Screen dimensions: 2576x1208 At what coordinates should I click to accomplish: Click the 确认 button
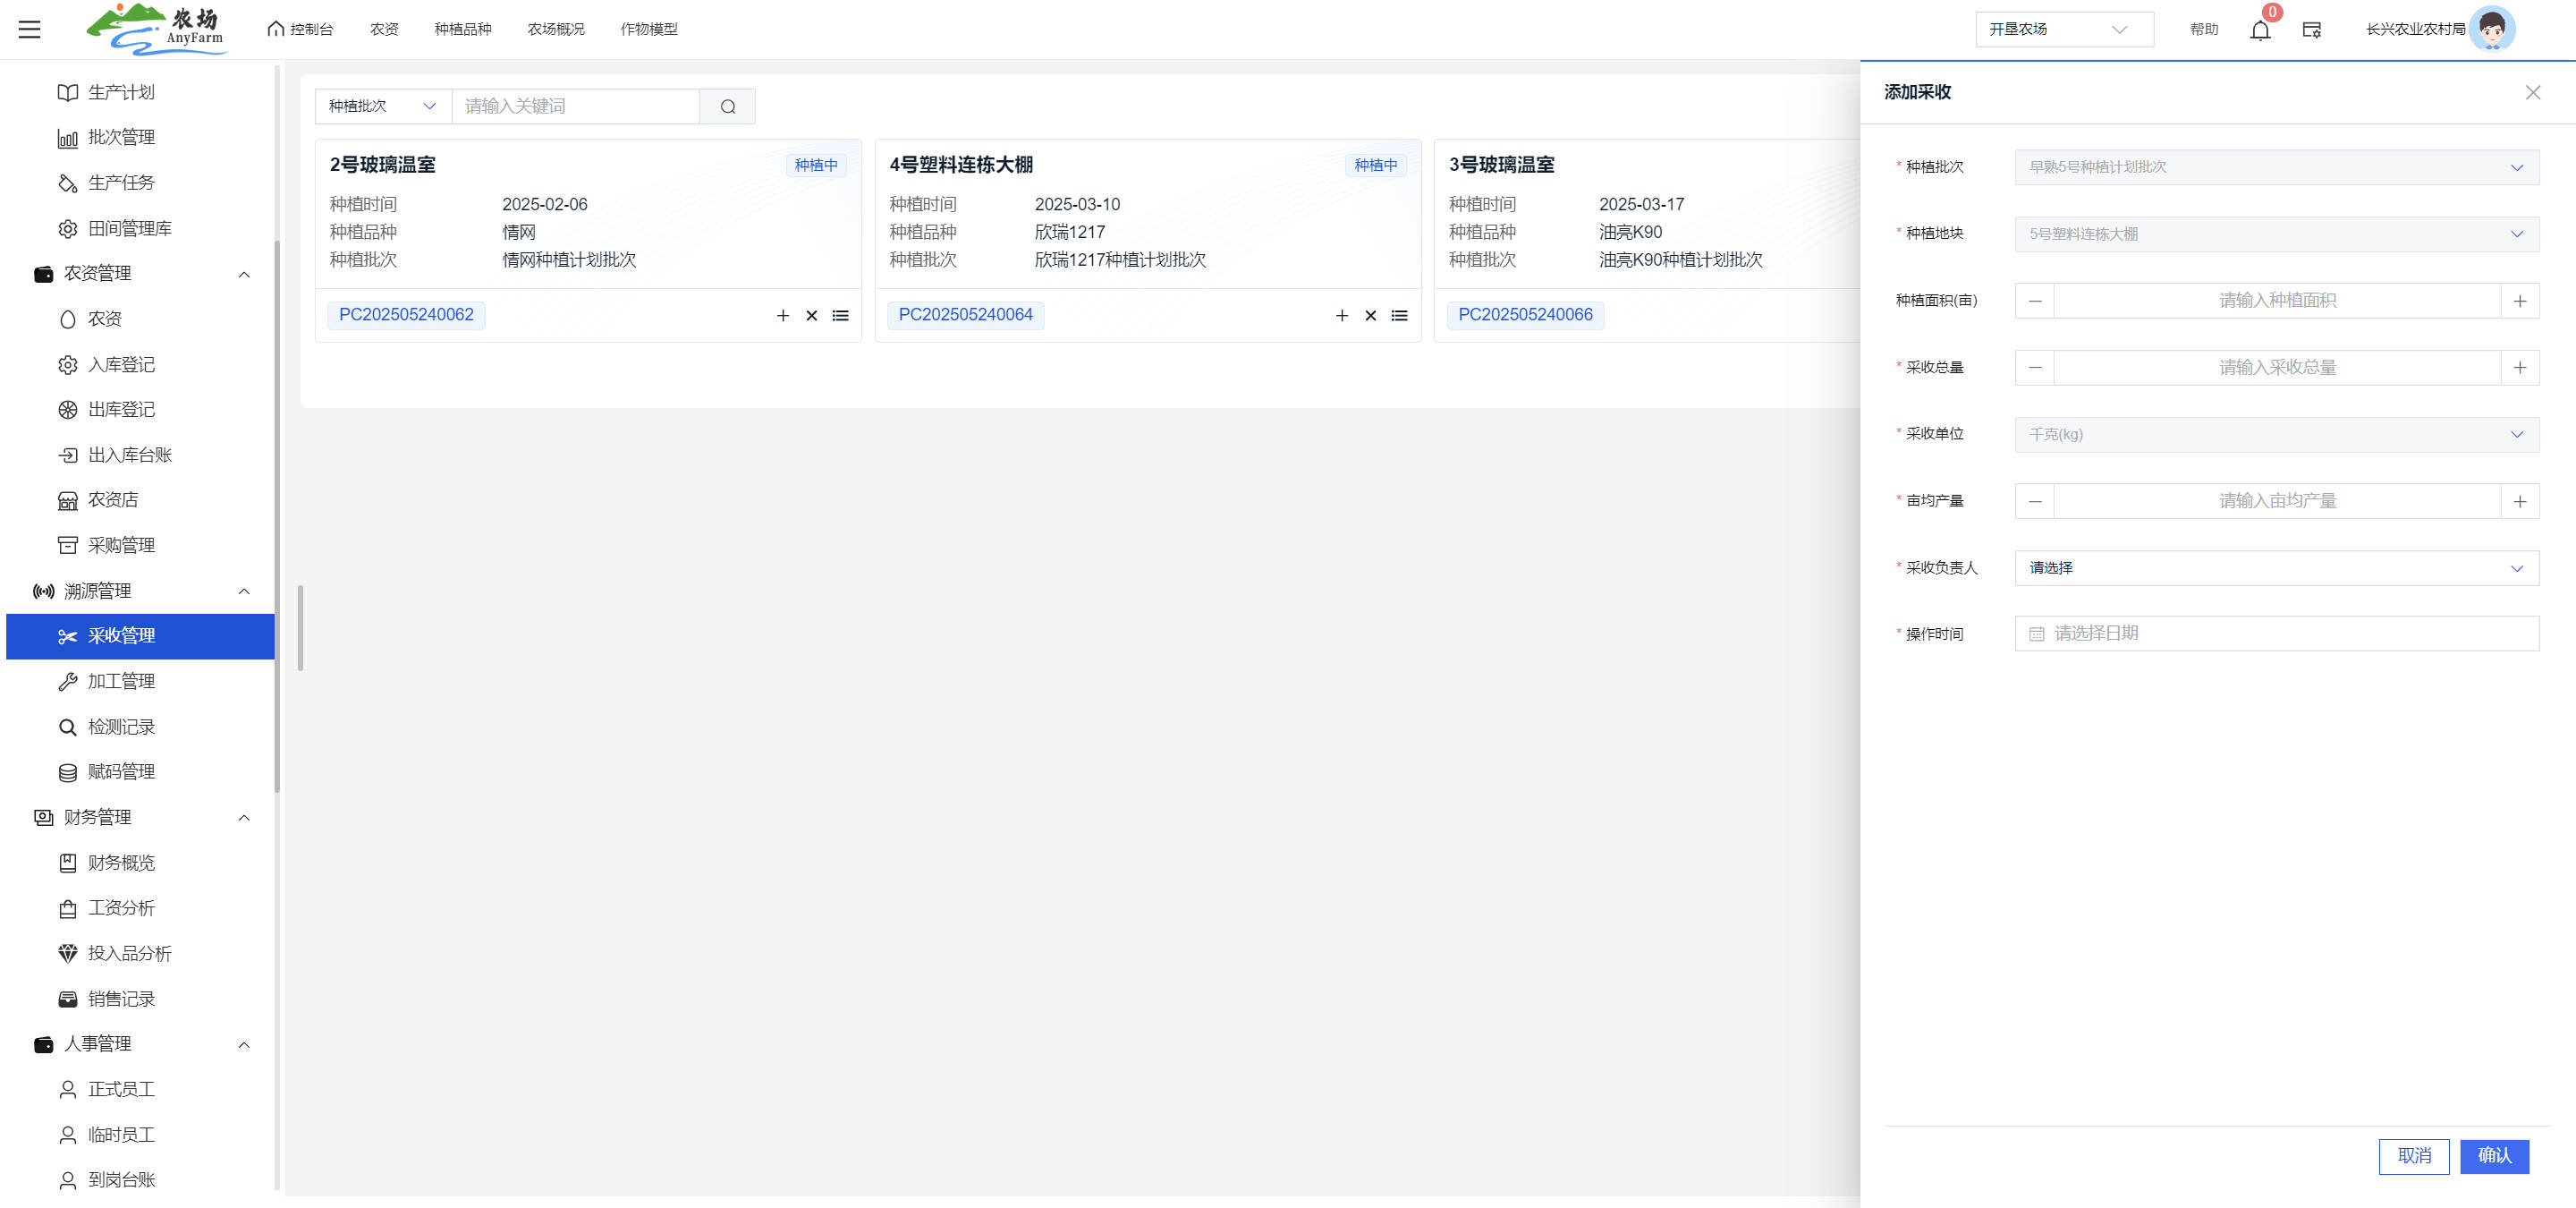click(2493, 1156)
